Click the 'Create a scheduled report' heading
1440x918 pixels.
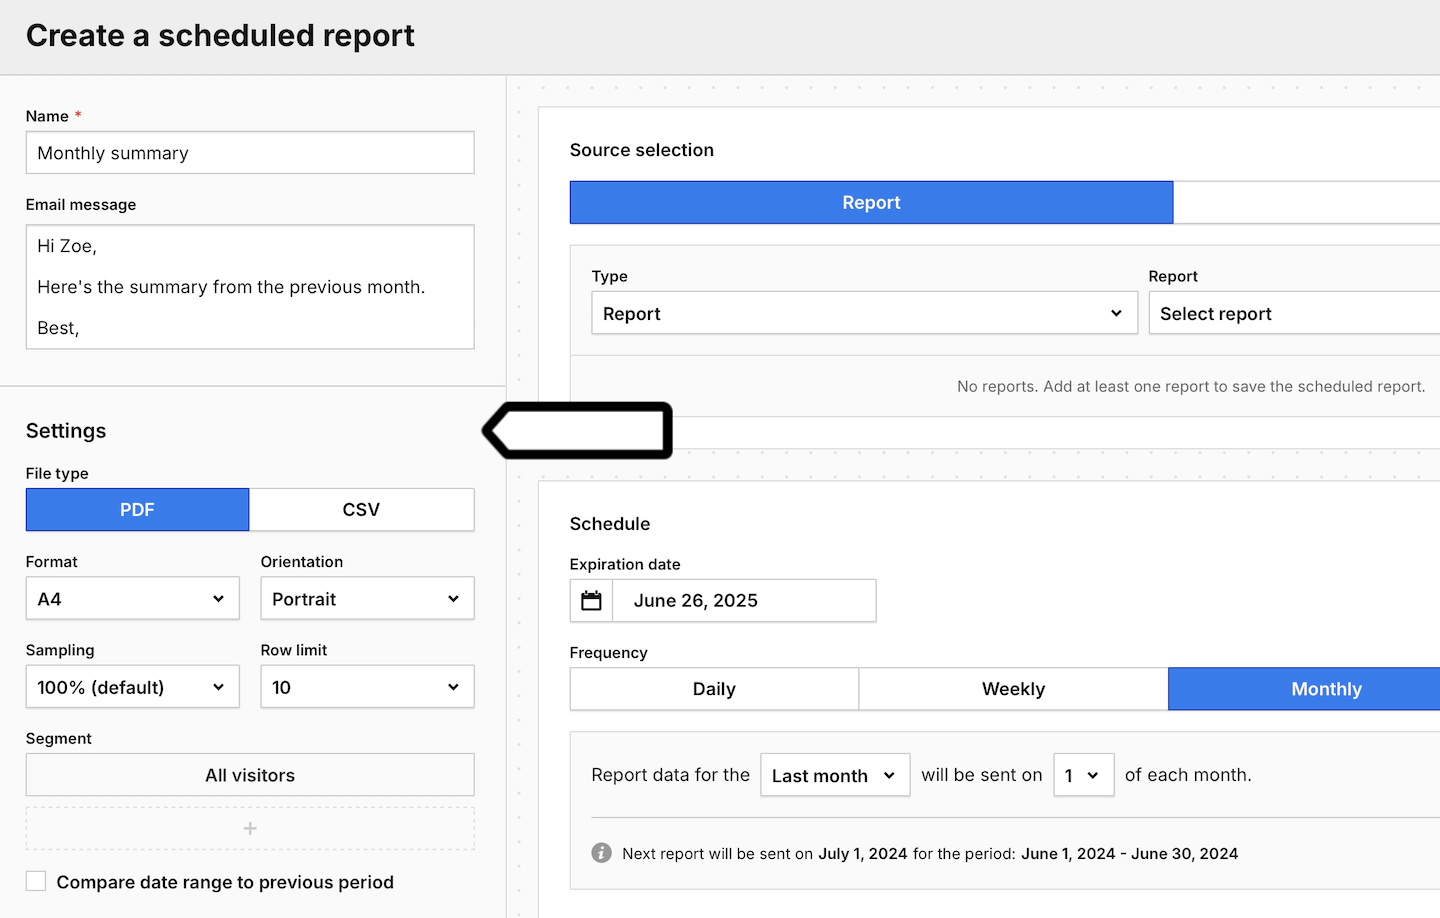[x=220, y=36]
